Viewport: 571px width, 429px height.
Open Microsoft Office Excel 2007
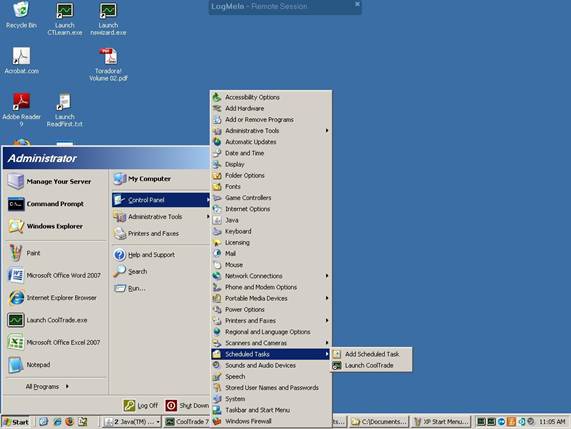coord(56,342)
